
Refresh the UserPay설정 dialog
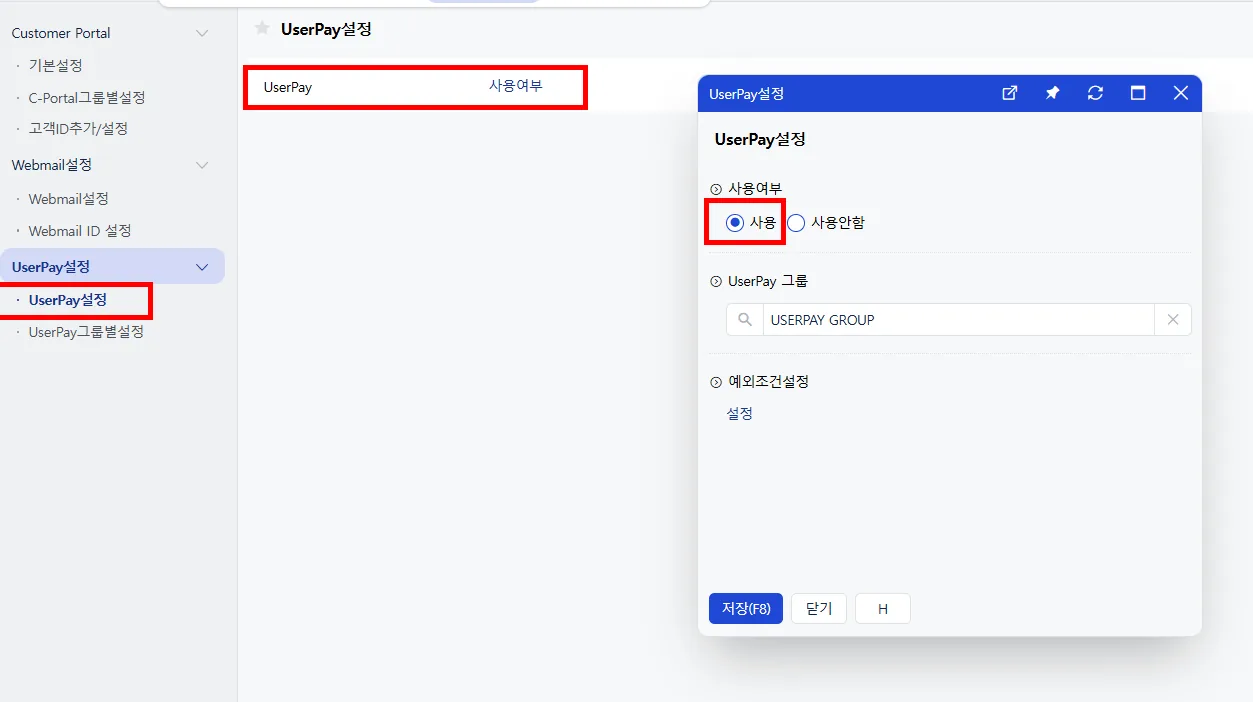tap(1095, 93)
